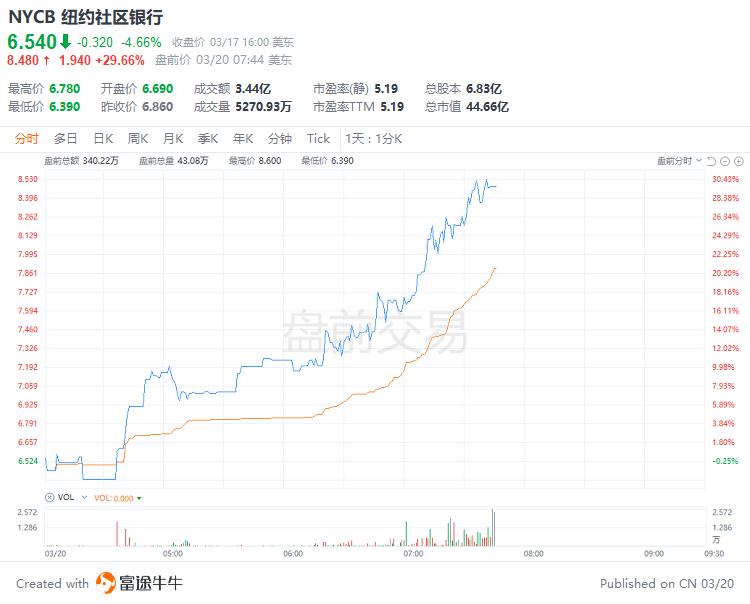The width and height of the screenshot is (750, 604).
Task: Click the closing change -4.66%
Action: click(x=141, y=43)
